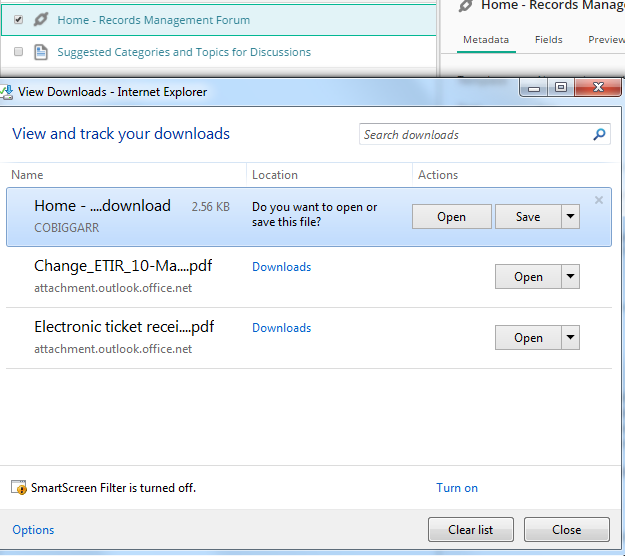This screenshot has width=625, height=556.
Task: Minimize the View Downloads window
Action: (x=534, y=88)
